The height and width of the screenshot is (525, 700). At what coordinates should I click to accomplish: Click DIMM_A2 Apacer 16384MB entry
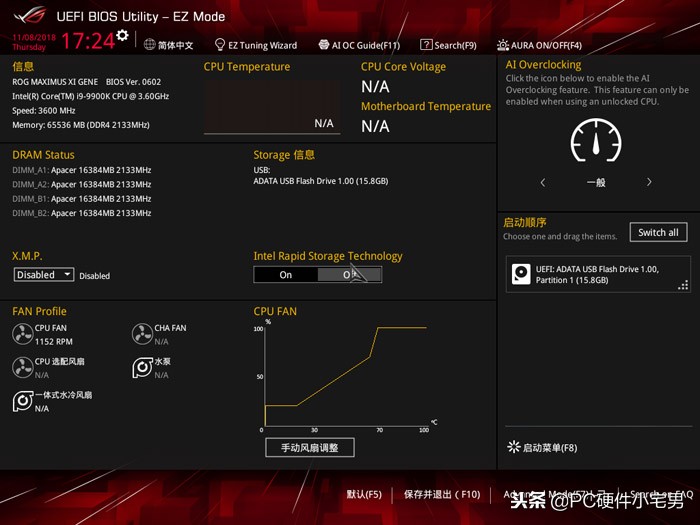tap(82, 184)
